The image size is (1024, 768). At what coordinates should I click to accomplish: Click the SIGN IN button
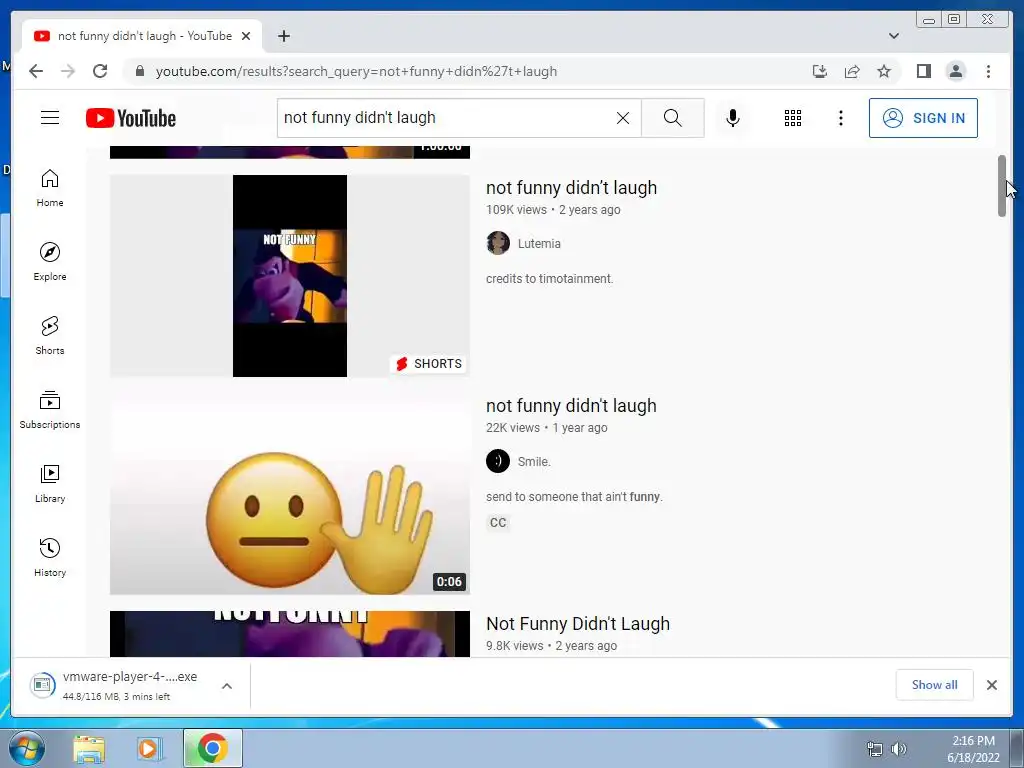coord(923,118)
